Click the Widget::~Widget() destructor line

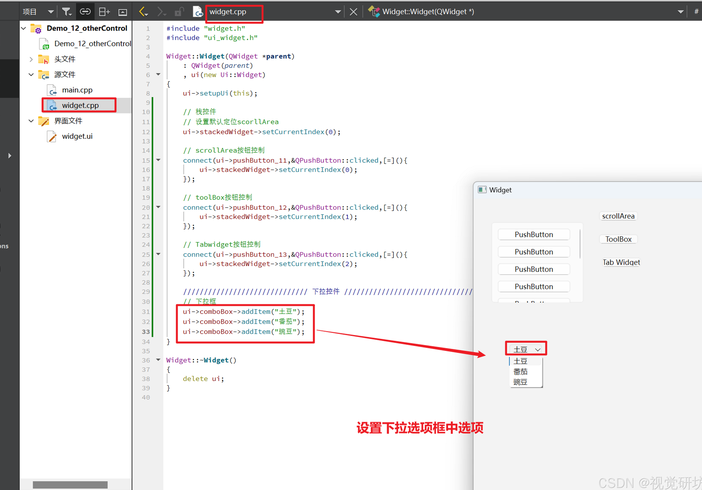[x=201, y=360]
